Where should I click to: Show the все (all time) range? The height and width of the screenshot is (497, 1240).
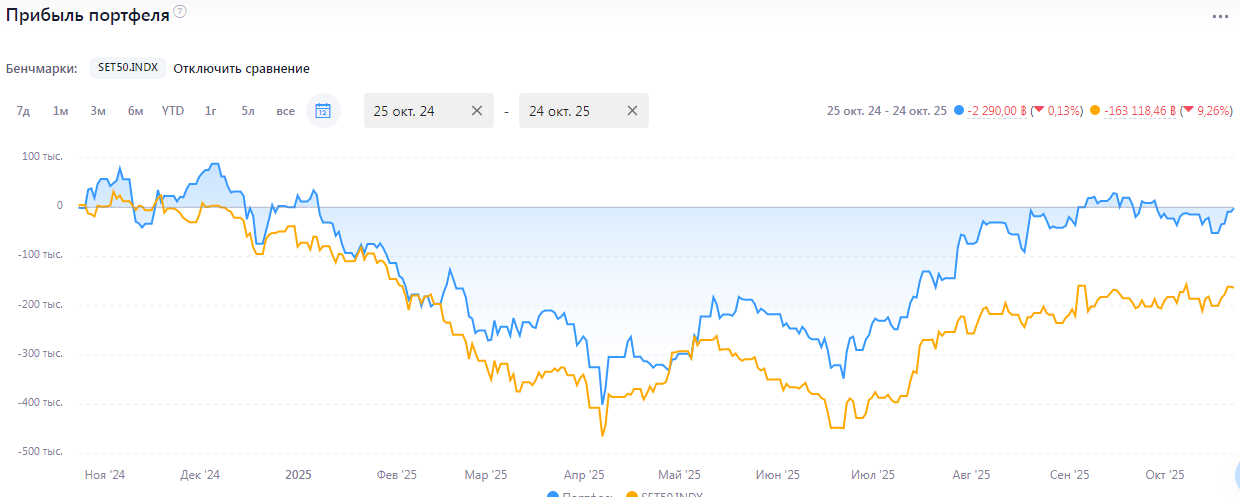(285, 111)
